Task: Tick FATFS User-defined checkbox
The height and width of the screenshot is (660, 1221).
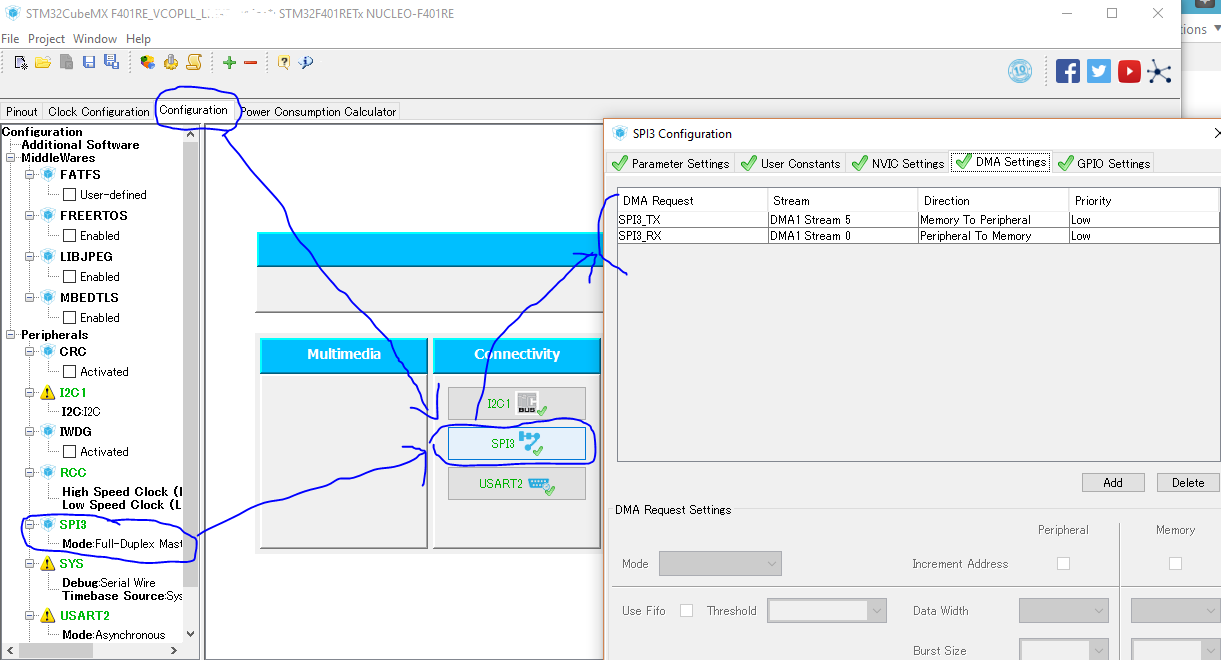Action: [x=70, y=195]
